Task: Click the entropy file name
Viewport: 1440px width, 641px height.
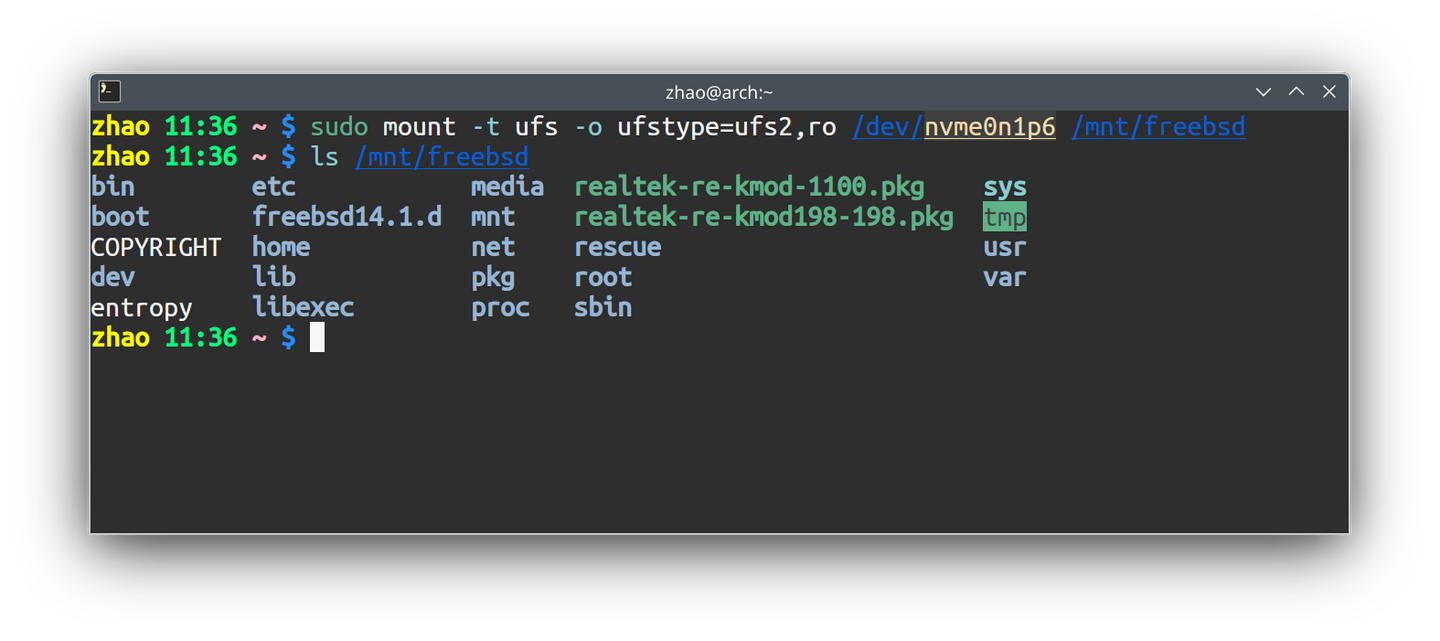Action: click(x=141, y=308)
